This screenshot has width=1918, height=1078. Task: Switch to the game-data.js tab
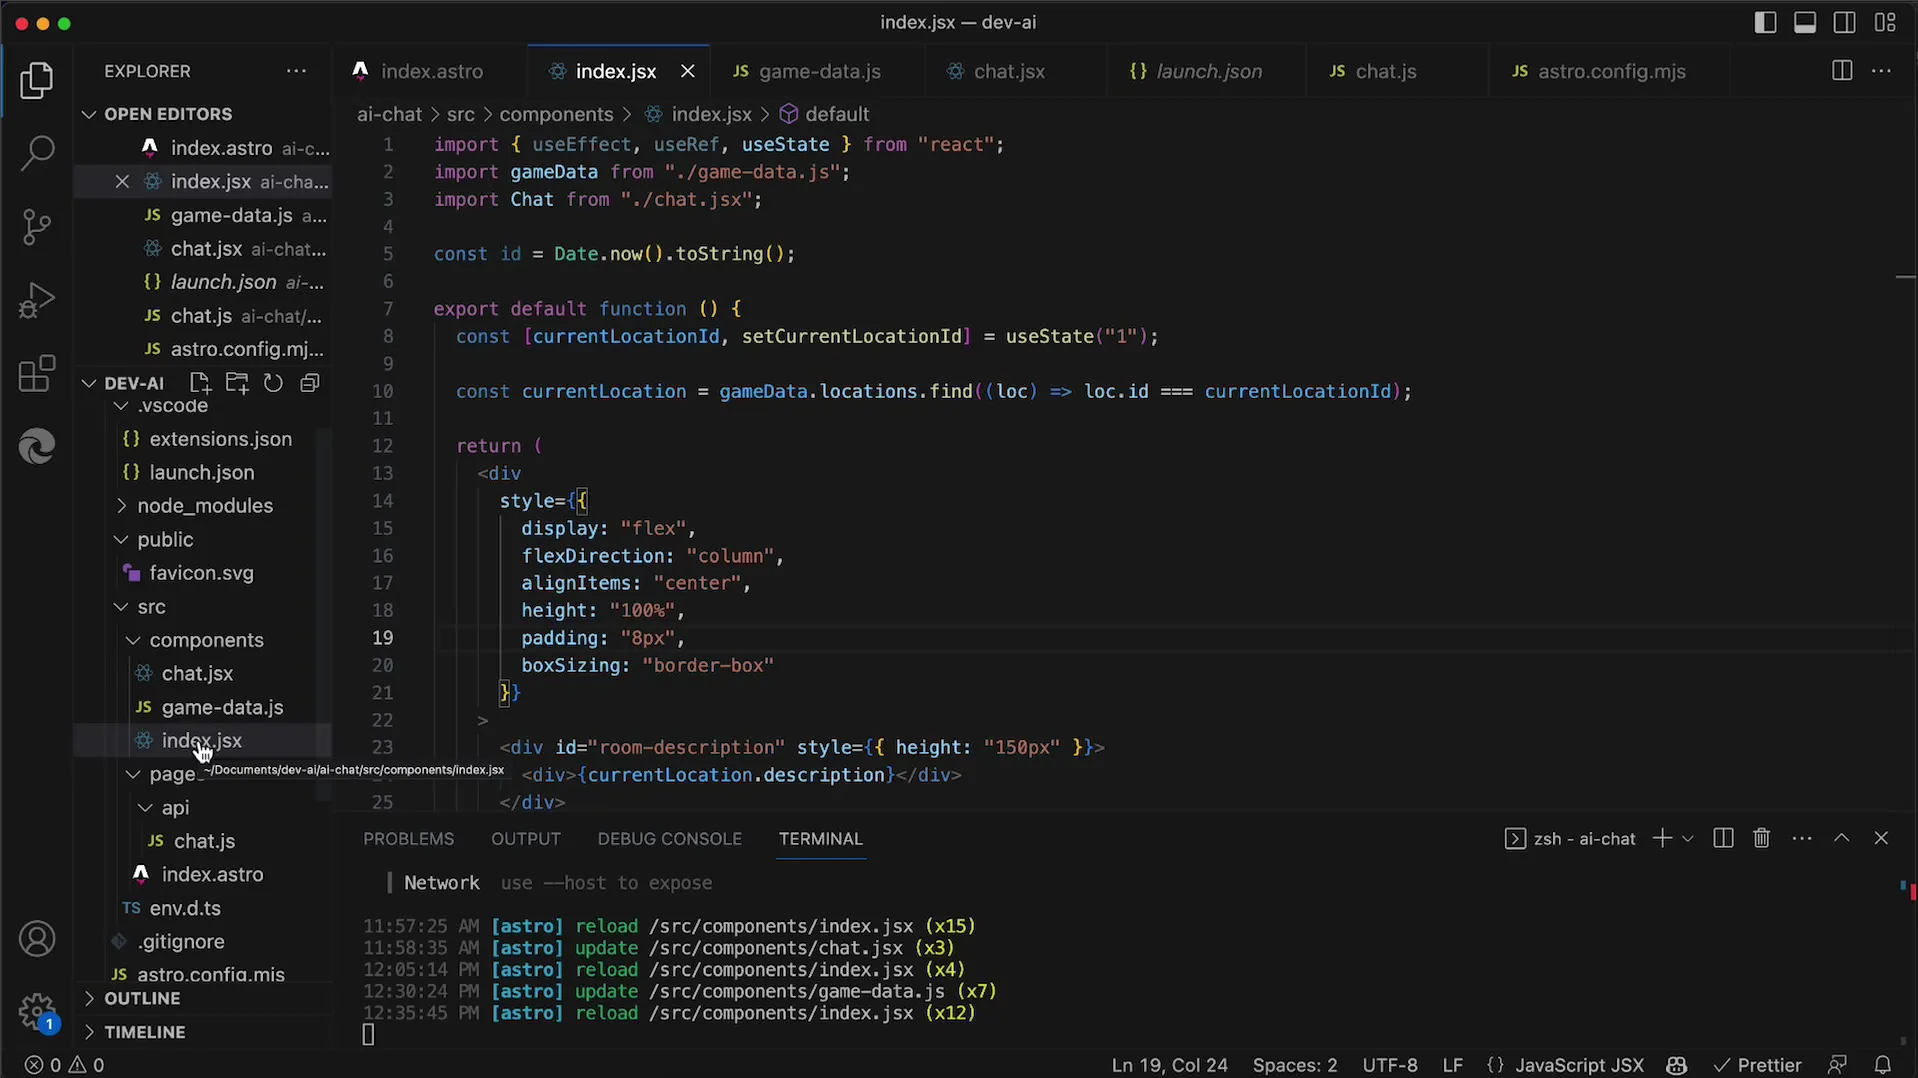click(818, 71)
